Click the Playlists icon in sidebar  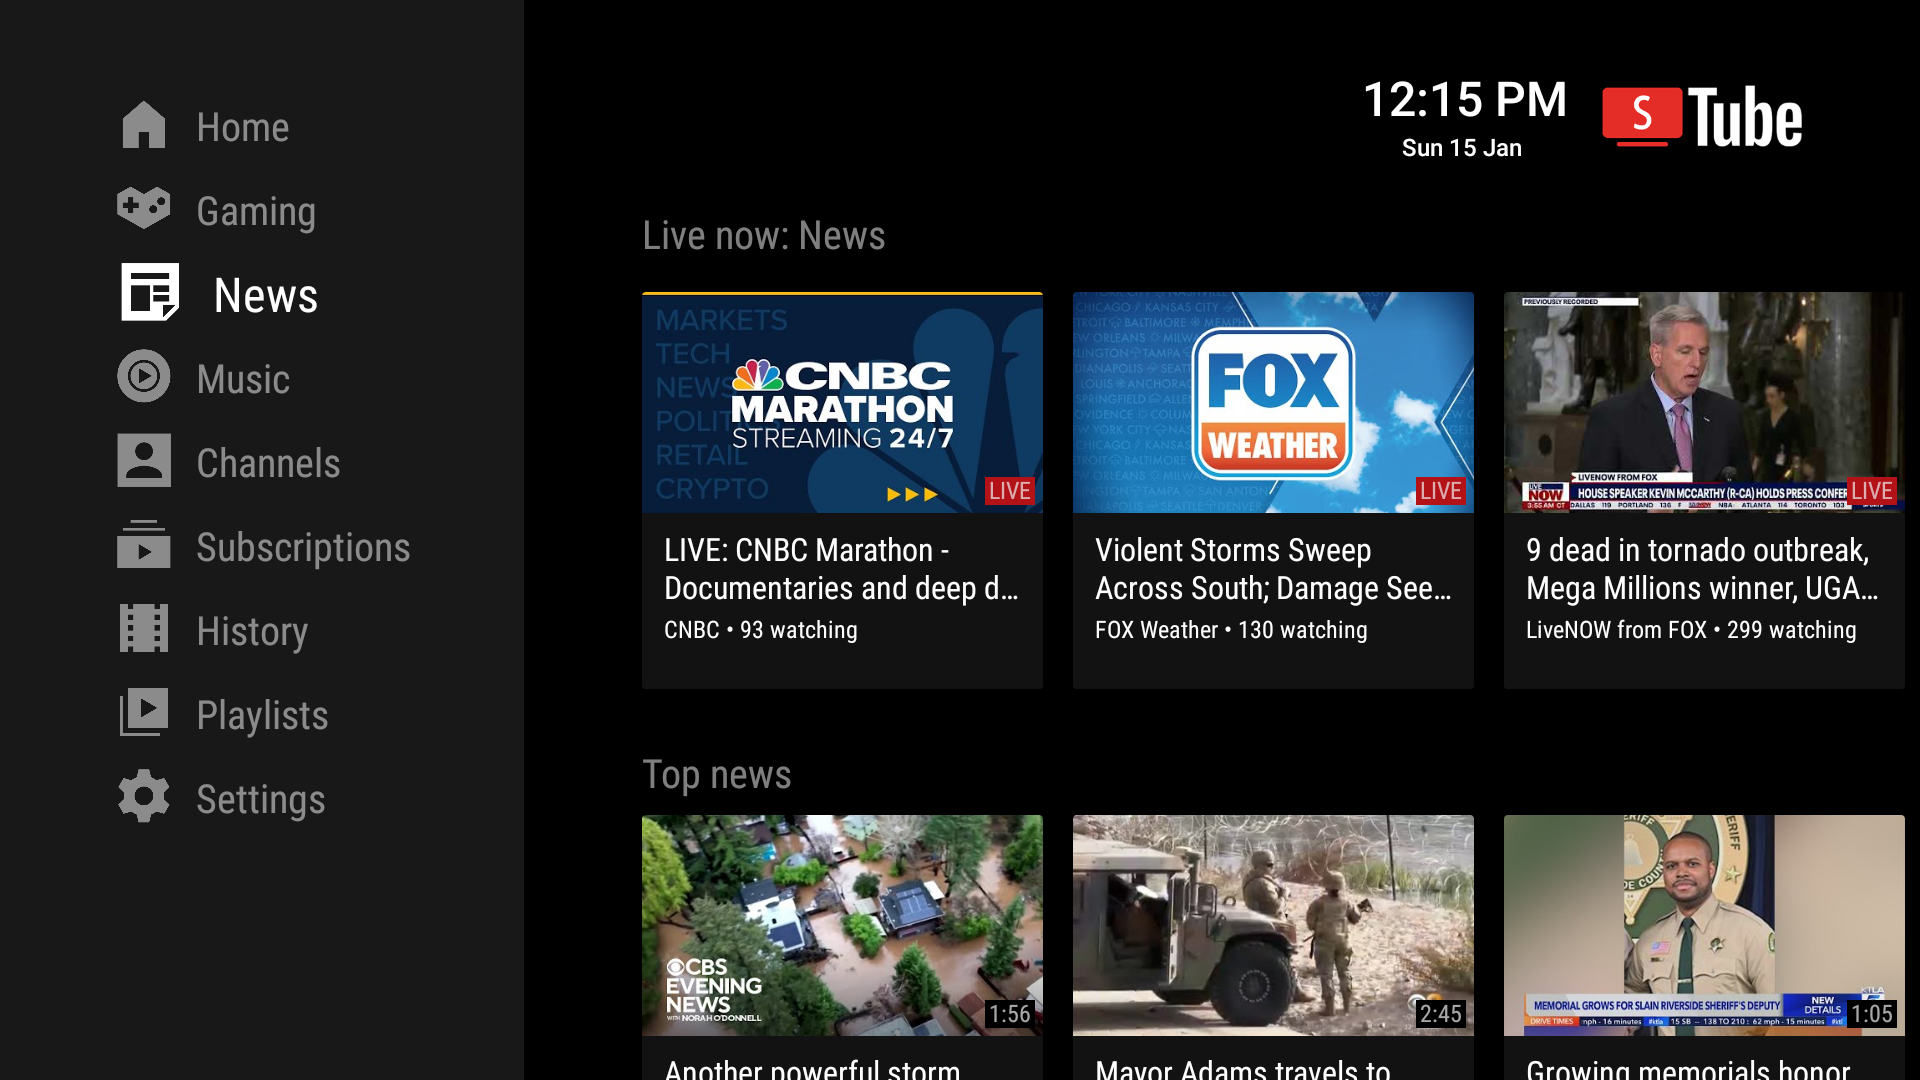coord(143,712)
